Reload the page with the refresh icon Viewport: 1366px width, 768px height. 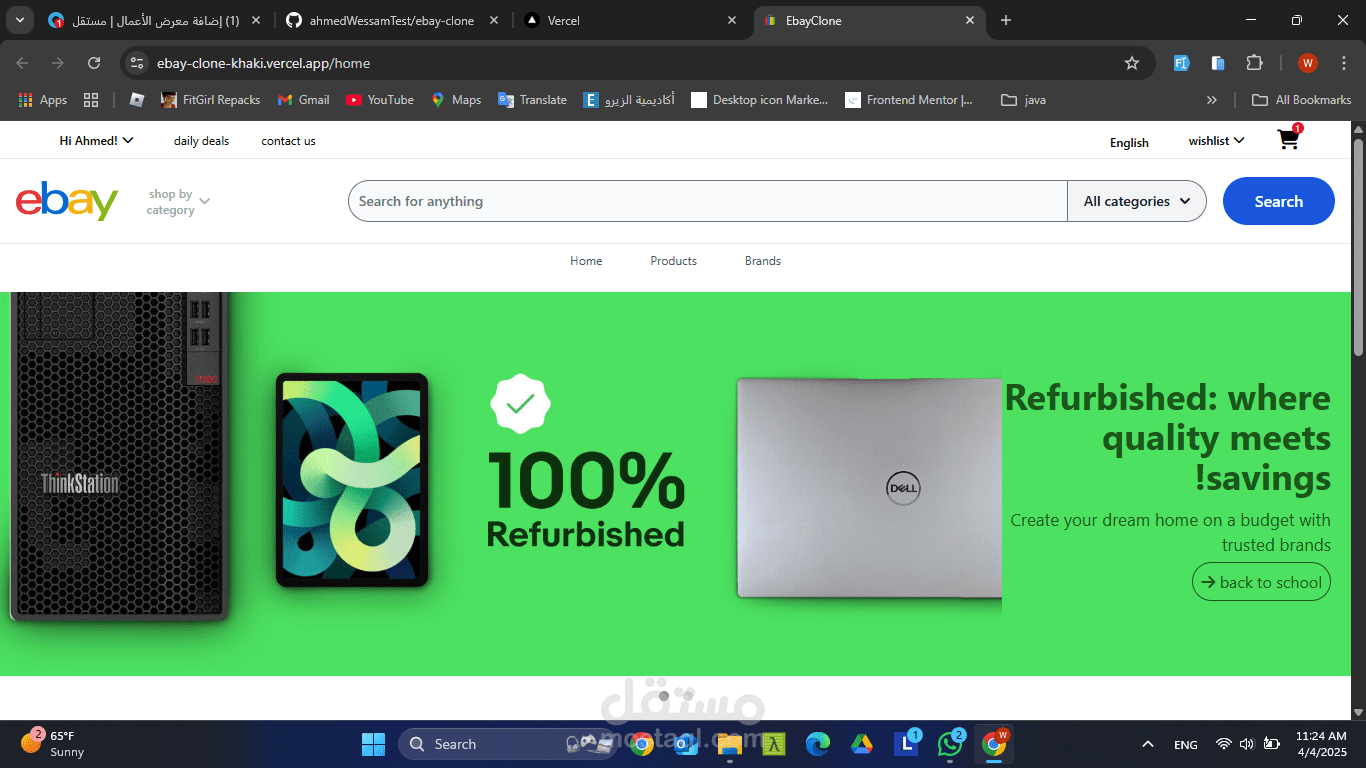pos(94,63)
